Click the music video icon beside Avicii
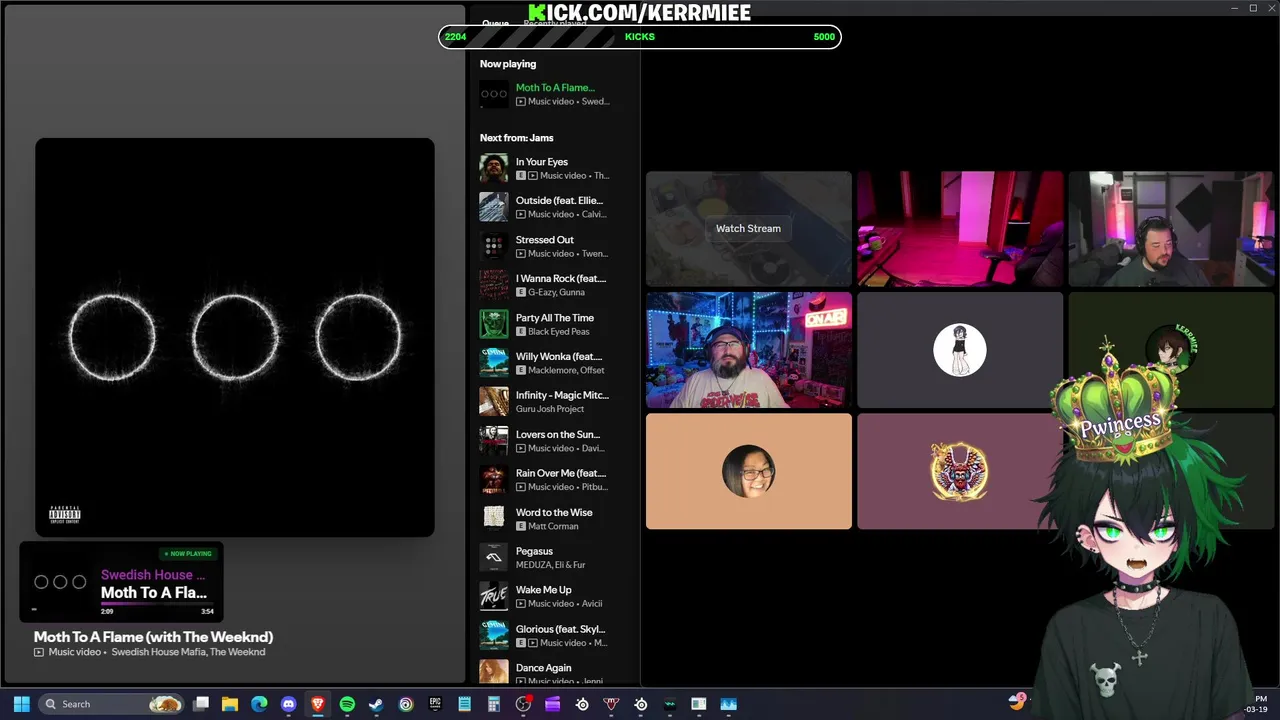The height and width of the screenshot is (720, 1280). point(521,604)
